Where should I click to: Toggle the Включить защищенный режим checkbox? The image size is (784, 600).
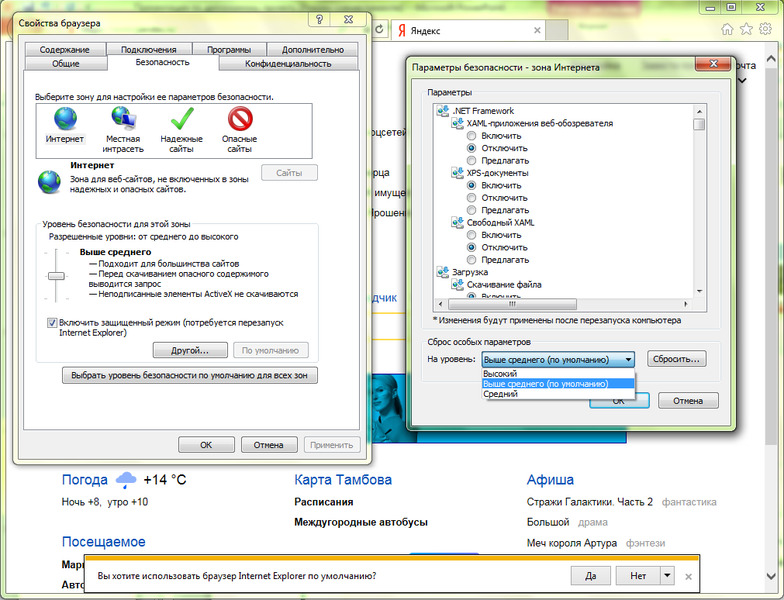pos(52,322)
